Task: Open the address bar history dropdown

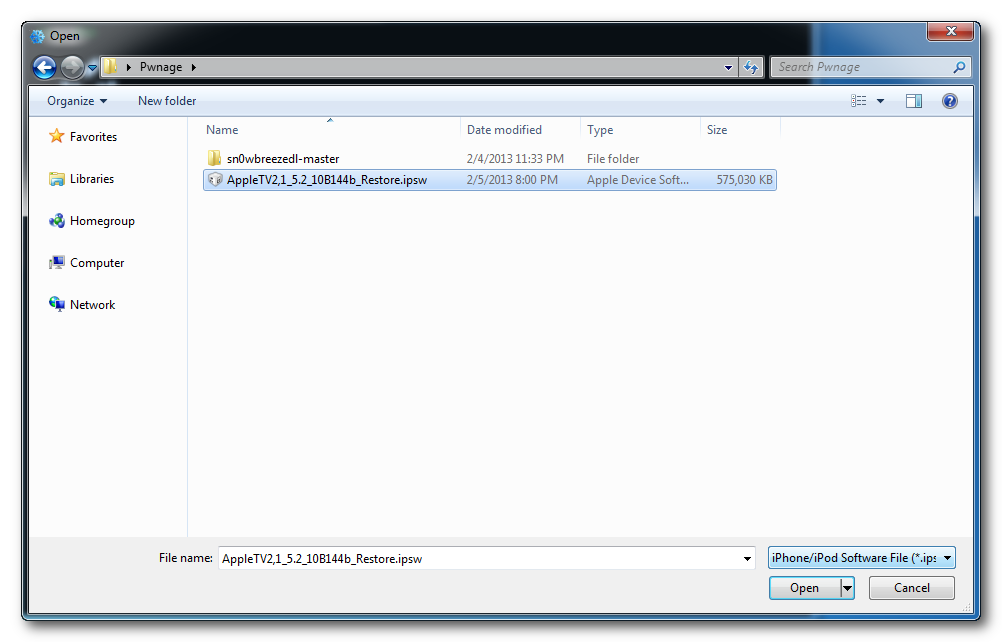Action: 728,67
